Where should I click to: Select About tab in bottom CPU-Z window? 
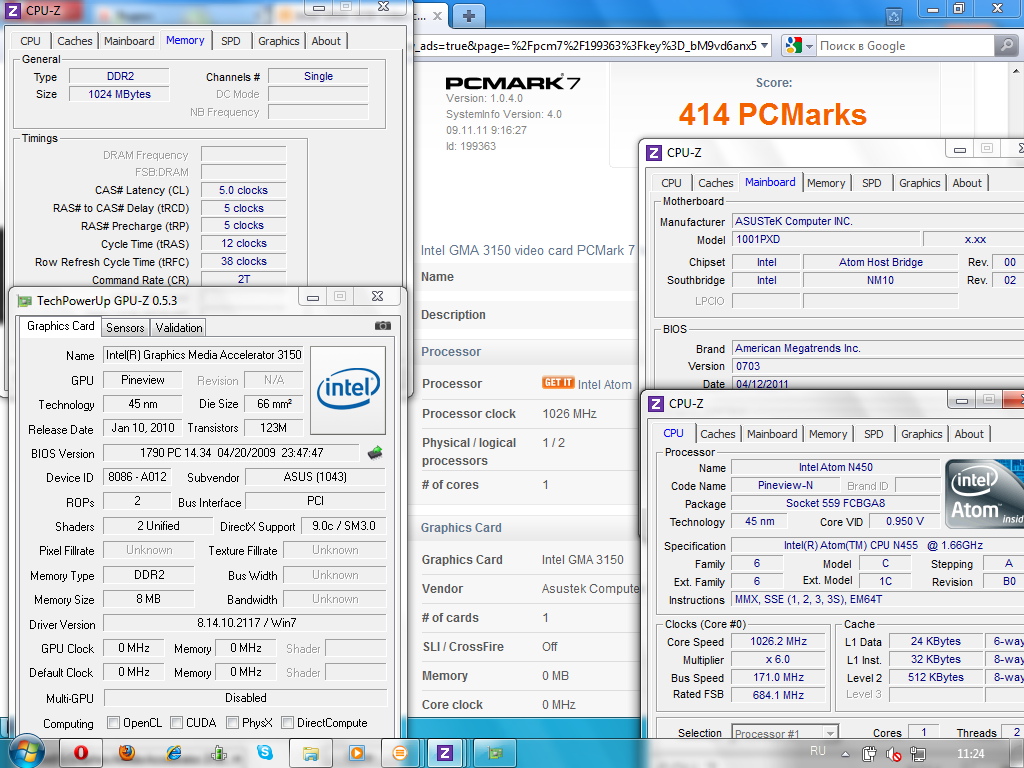click(968, 434)
